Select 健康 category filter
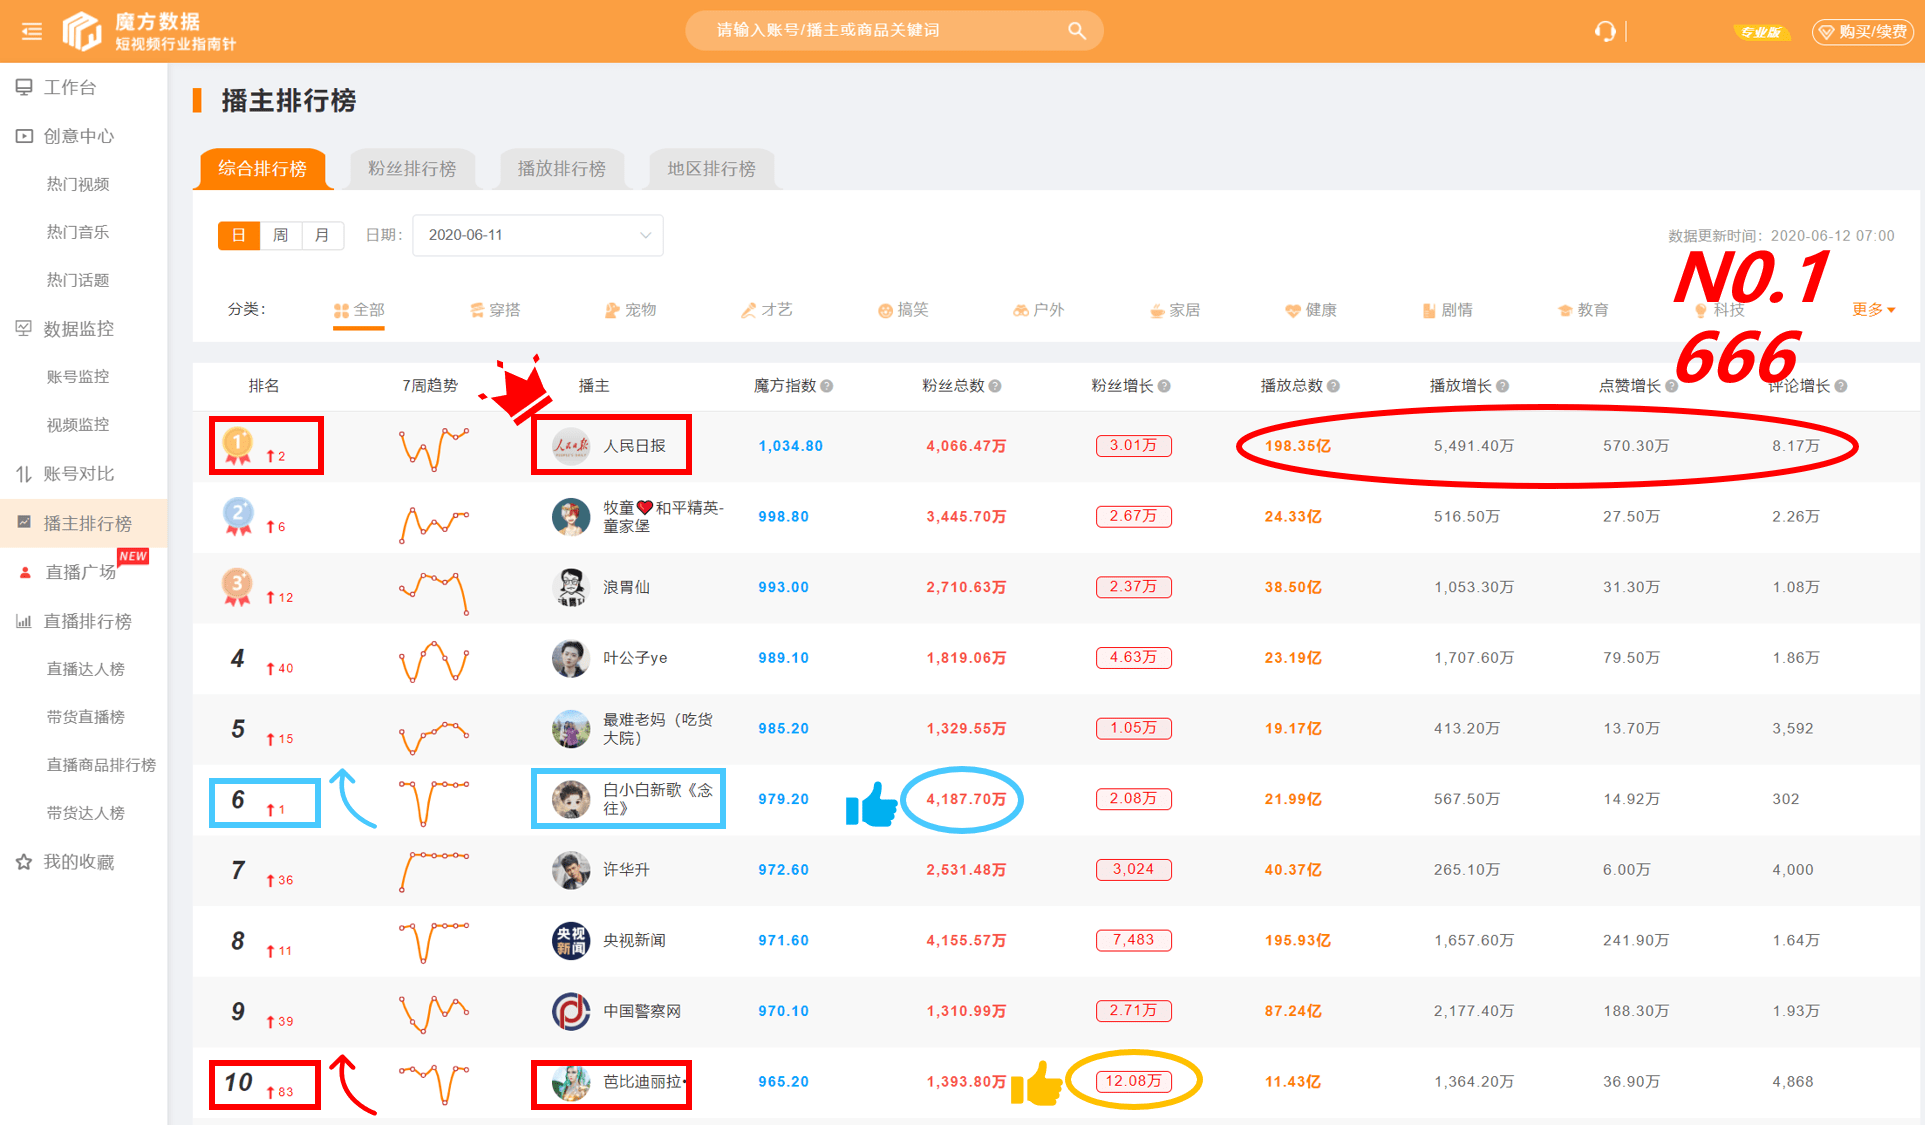Image resolution: width=1925 pixels, height=1125 pixels. 1311,310
